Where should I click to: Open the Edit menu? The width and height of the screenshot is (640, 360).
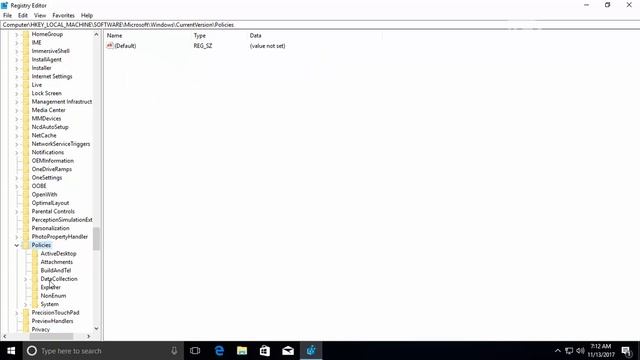(23, 16)
